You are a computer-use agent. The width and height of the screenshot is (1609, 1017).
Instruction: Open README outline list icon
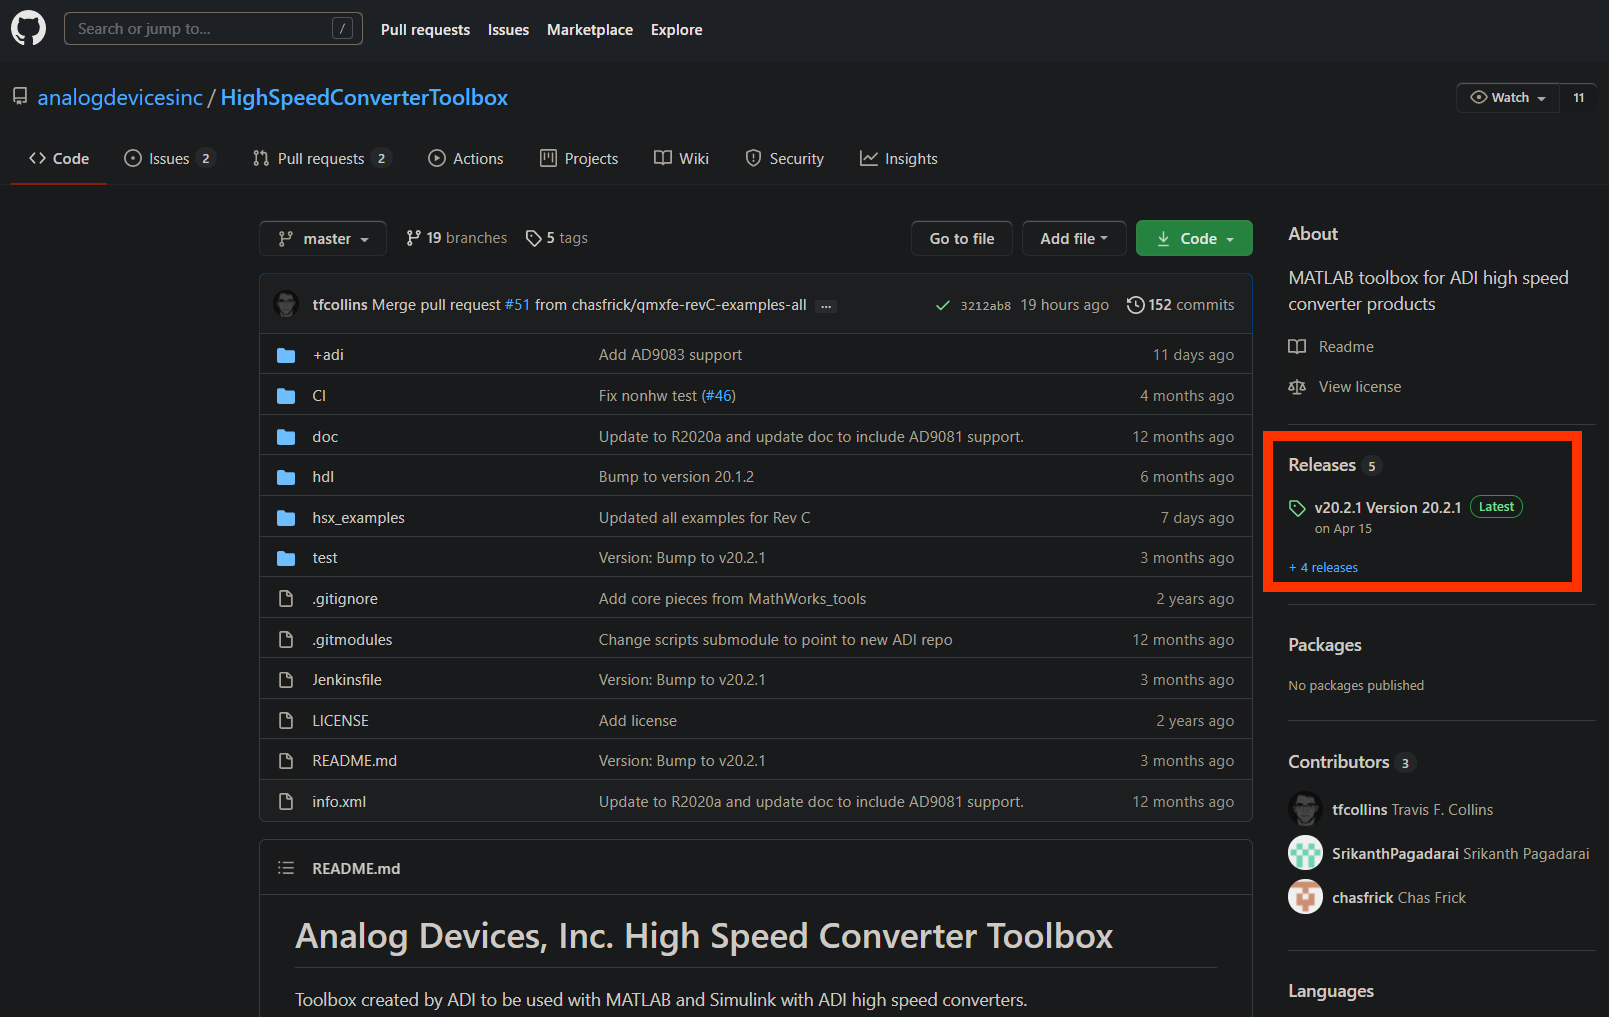pos(286,868)
